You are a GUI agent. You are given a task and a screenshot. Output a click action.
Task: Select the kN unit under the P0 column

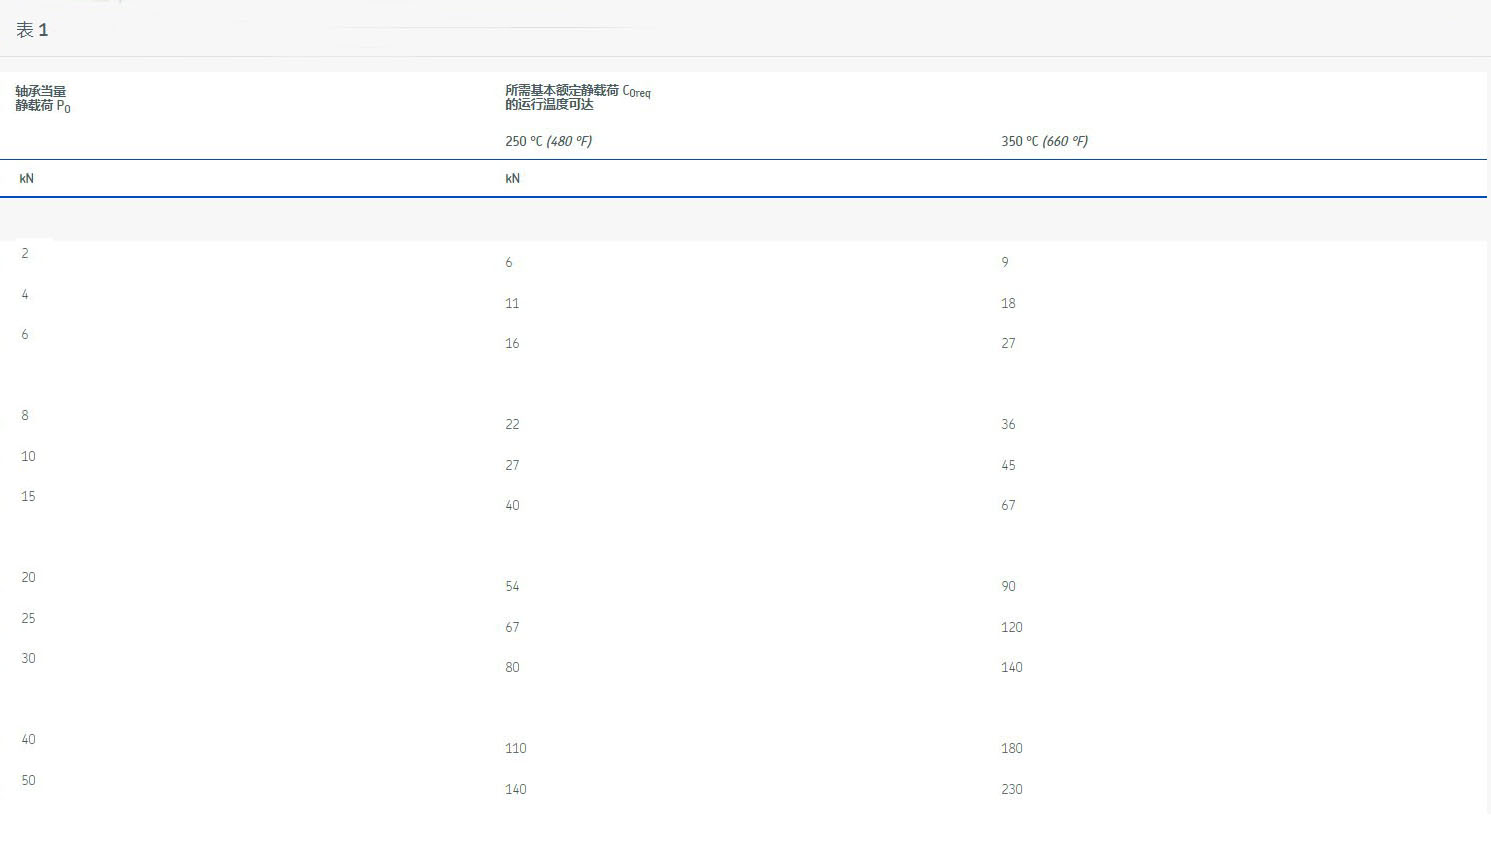point(27,178)
